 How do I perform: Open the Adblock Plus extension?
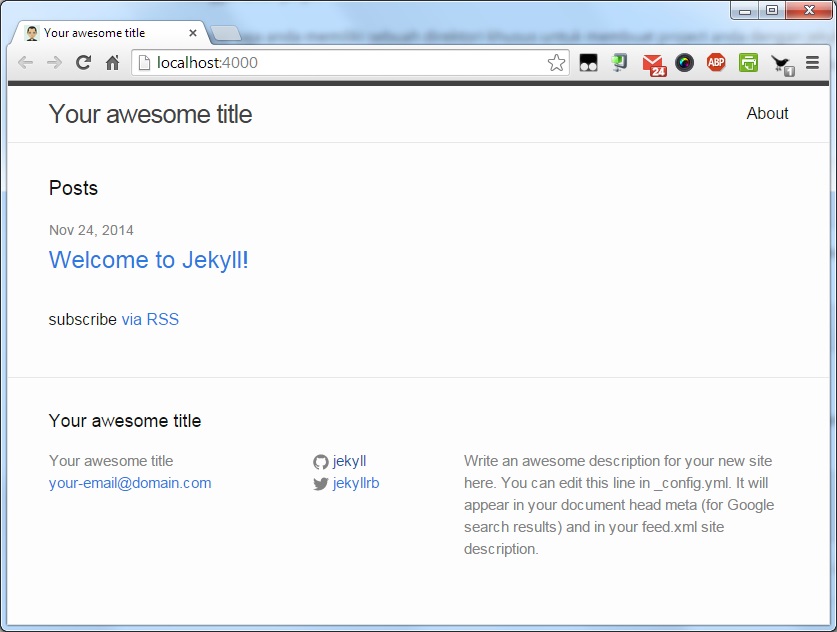(x=716, y=63)
